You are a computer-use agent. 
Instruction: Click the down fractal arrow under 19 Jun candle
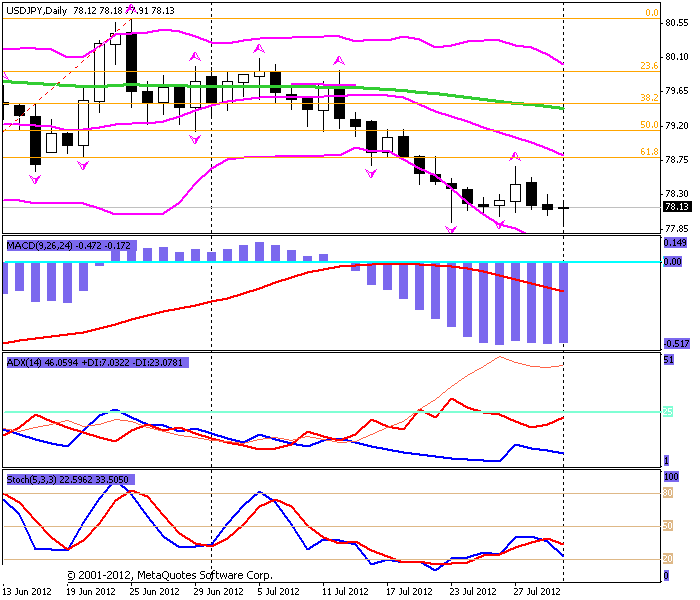click(83, 166)
